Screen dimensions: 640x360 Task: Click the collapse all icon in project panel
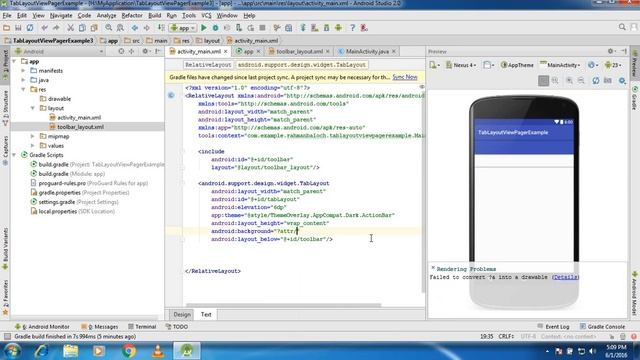click(131, 51)
